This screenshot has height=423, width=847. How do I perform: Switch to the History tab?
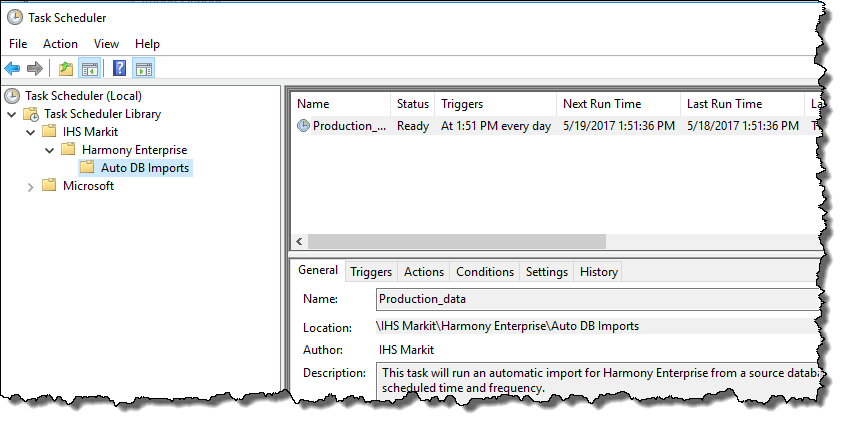pyautogui.click(x=598, y=272)
